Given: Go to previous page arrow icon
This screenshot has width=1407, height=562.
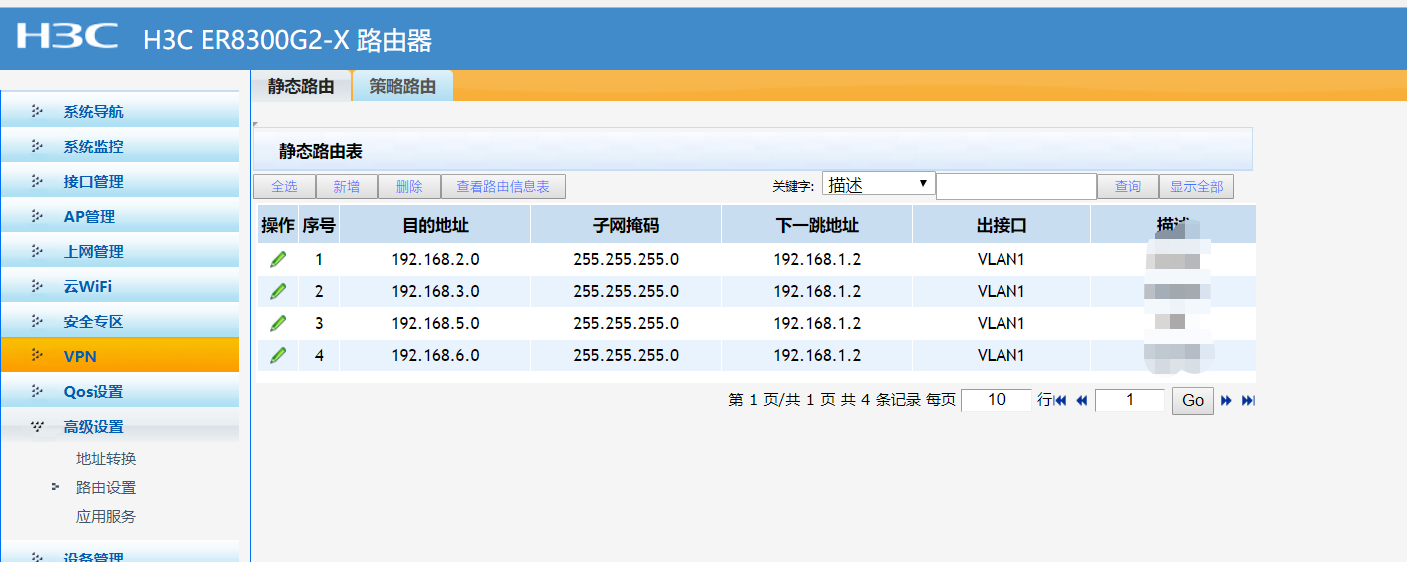Looking at the screenshot, I should [x=1081, y=400].
